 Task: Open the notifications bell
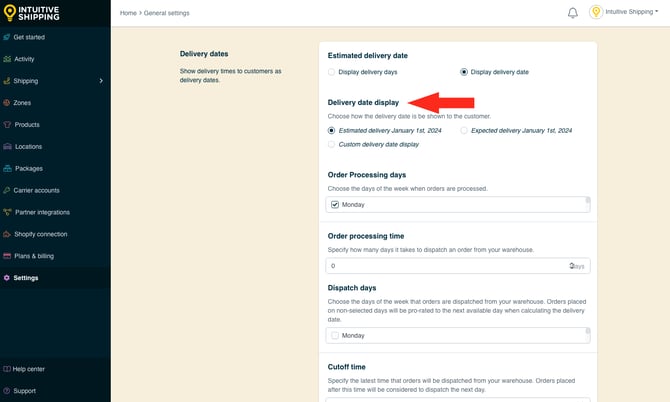(x=573, y=13)
